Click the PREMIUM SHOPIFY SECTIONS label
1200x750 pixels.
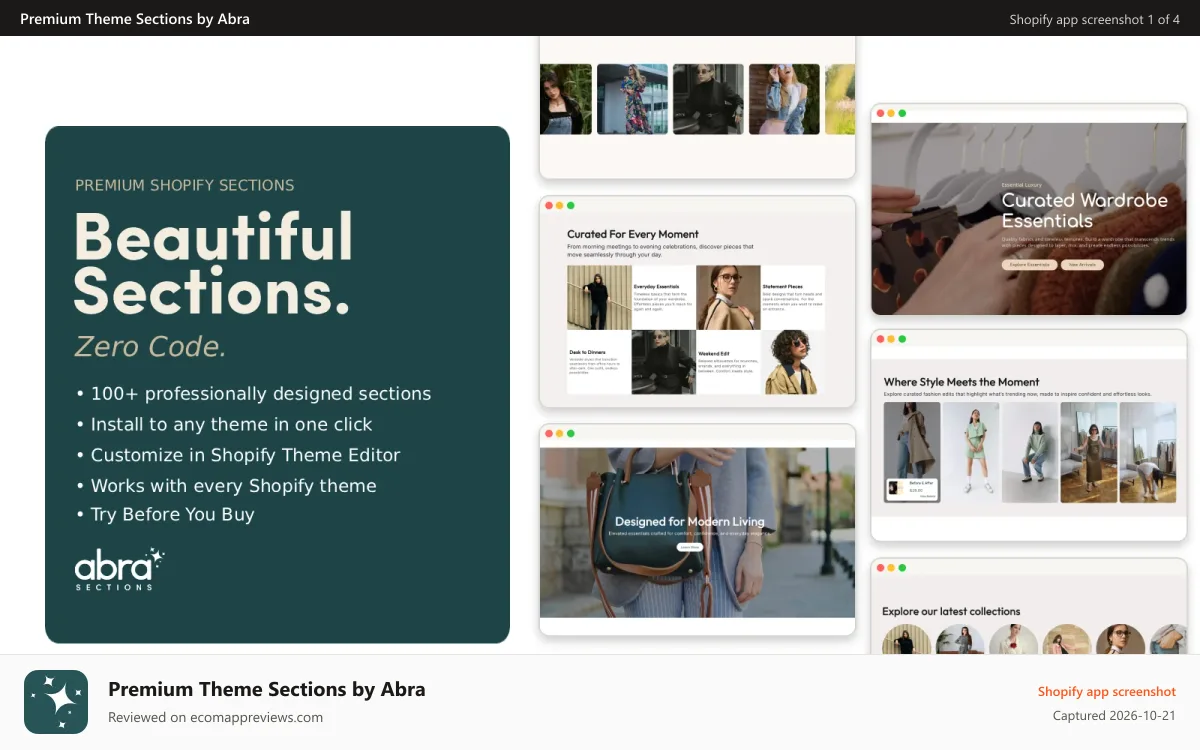(185, 185)
